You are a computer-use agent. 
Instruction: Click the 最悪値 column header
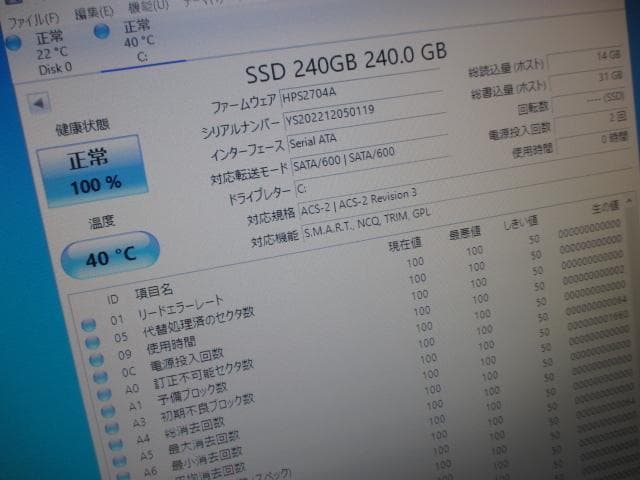click(x=464, y=233)
